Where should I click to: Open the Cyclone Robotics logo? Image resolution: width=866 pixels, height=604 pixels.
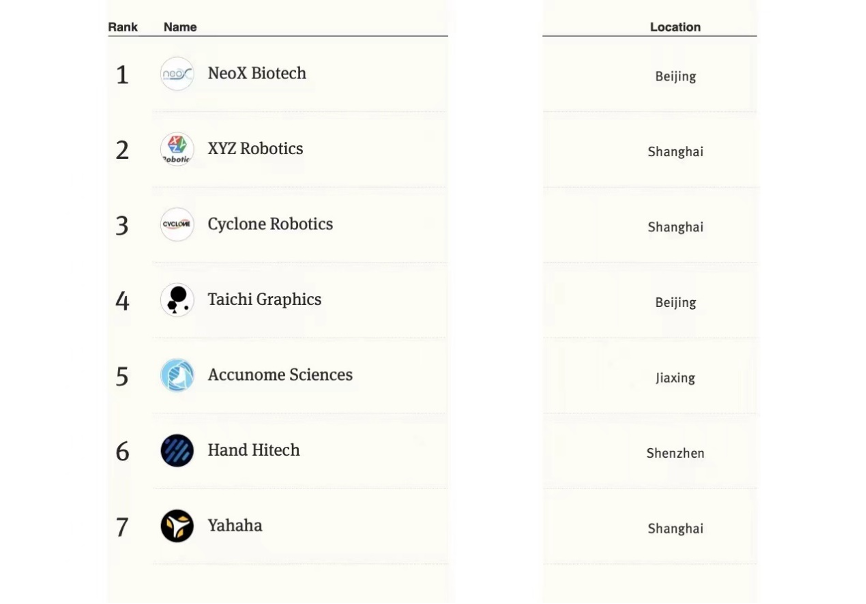tap(177, 224)
